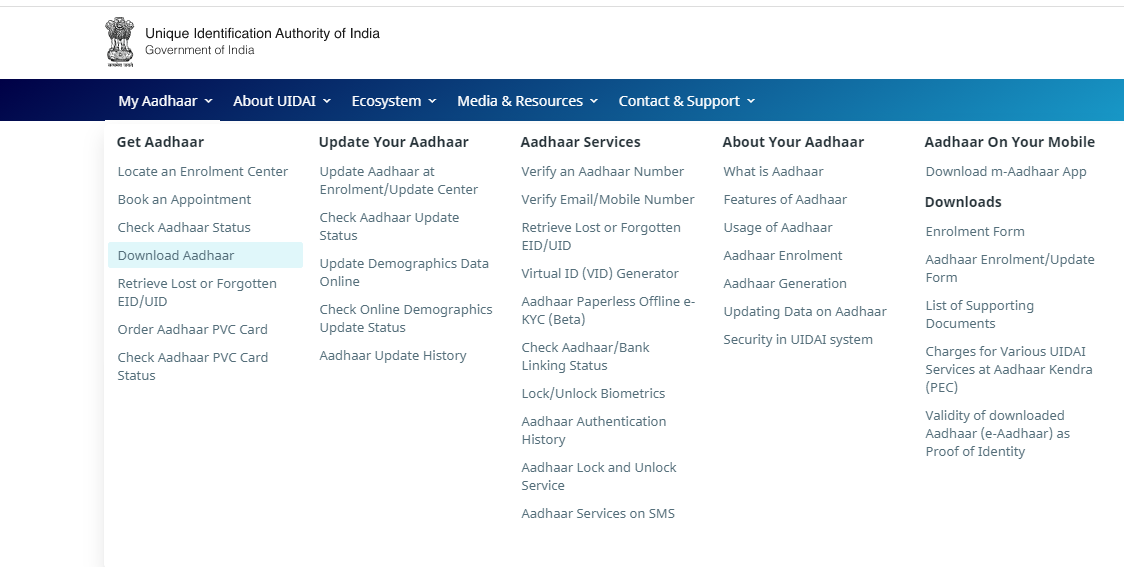Select Aadhaar Paperless Offline e-KYC (Beta)
This screenshot has height=567, width=1124.
pos(608,310)
